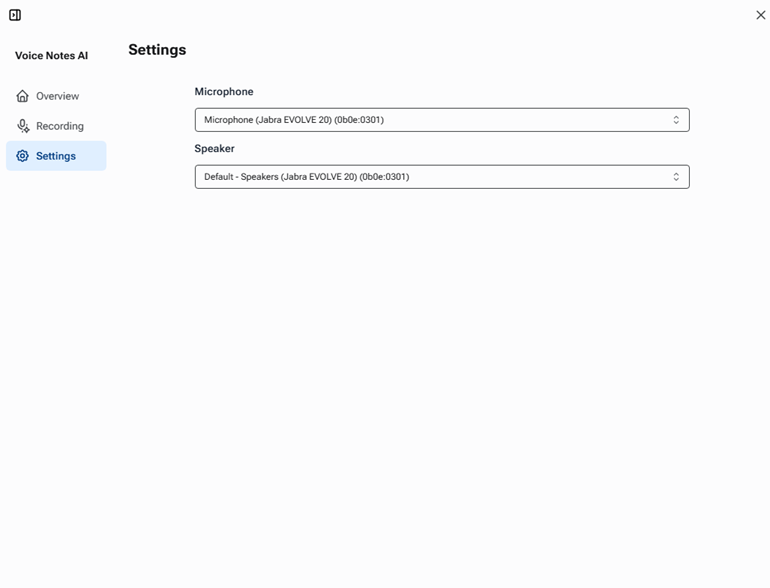Click the (0b0e:0301) ID in Speaker field

384,177
